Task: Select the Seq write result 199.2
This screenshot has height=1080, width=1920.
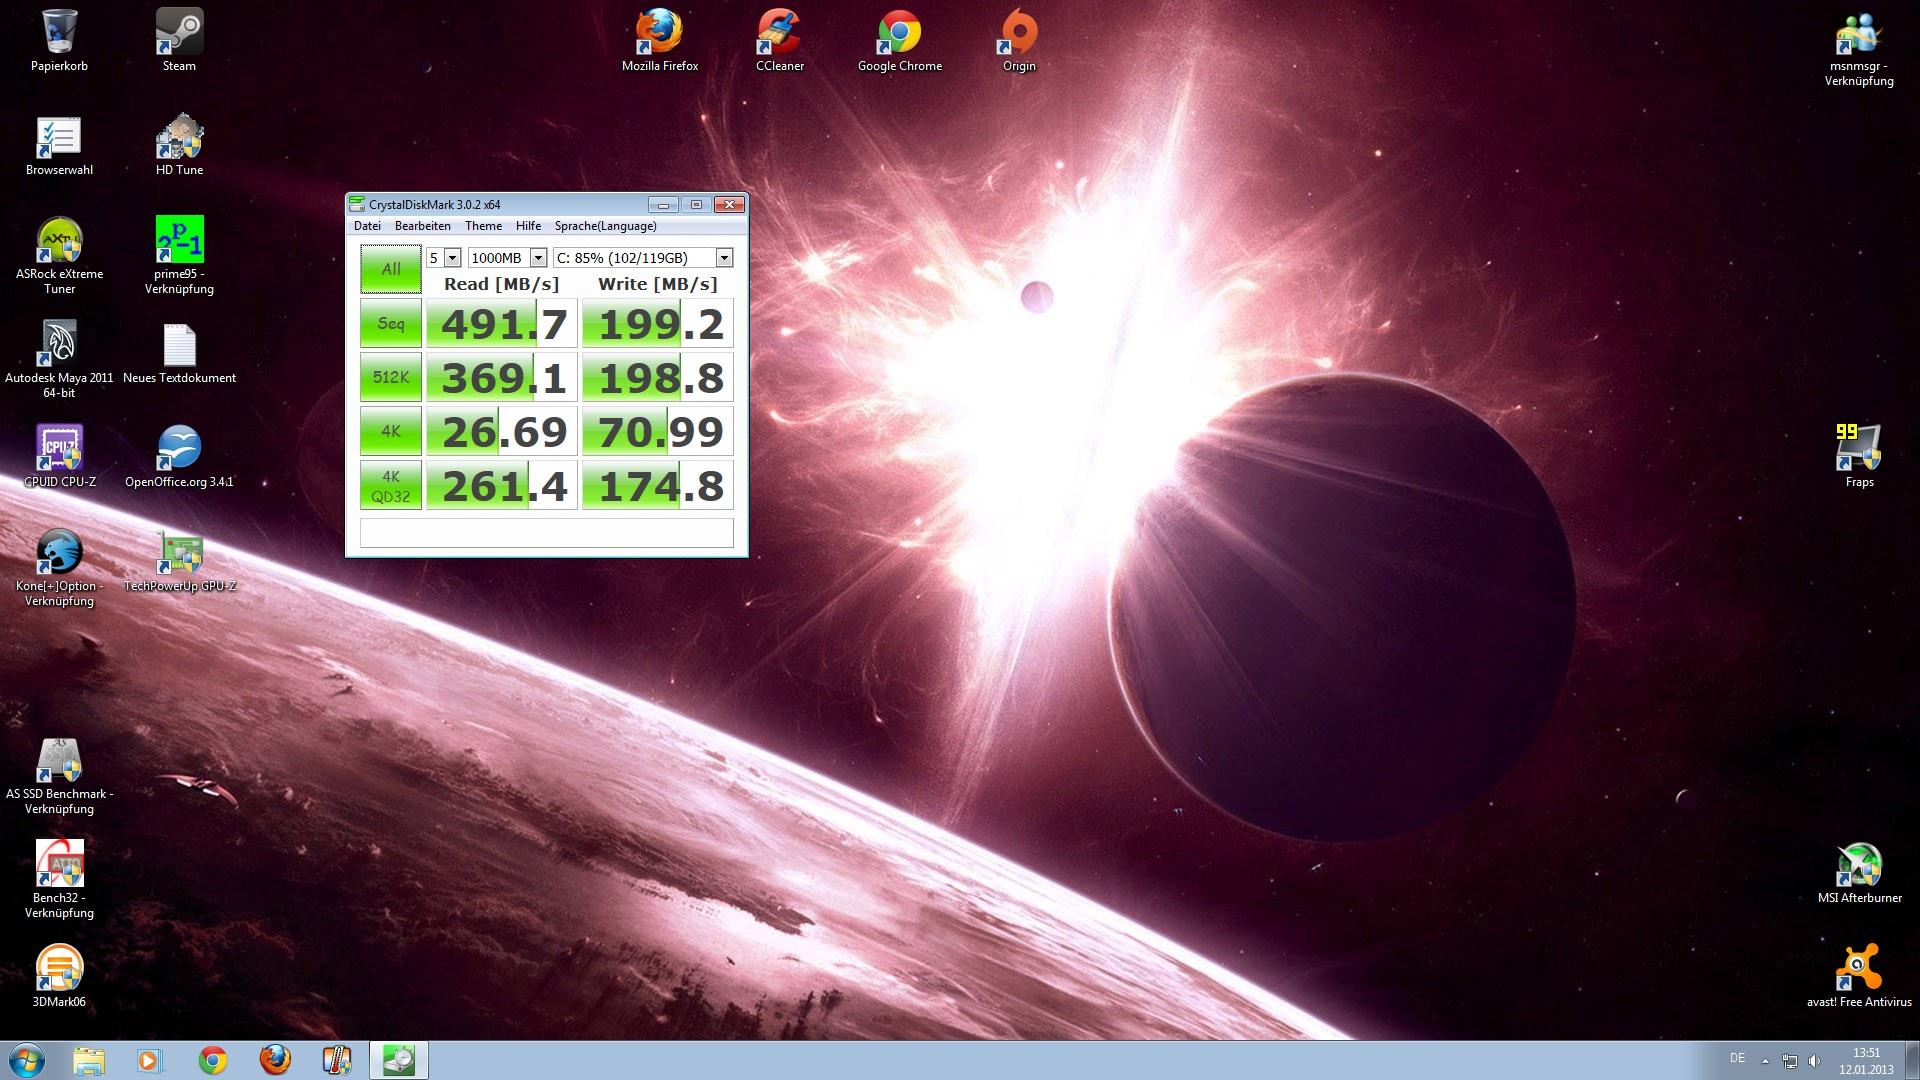Action: point(658,324)
